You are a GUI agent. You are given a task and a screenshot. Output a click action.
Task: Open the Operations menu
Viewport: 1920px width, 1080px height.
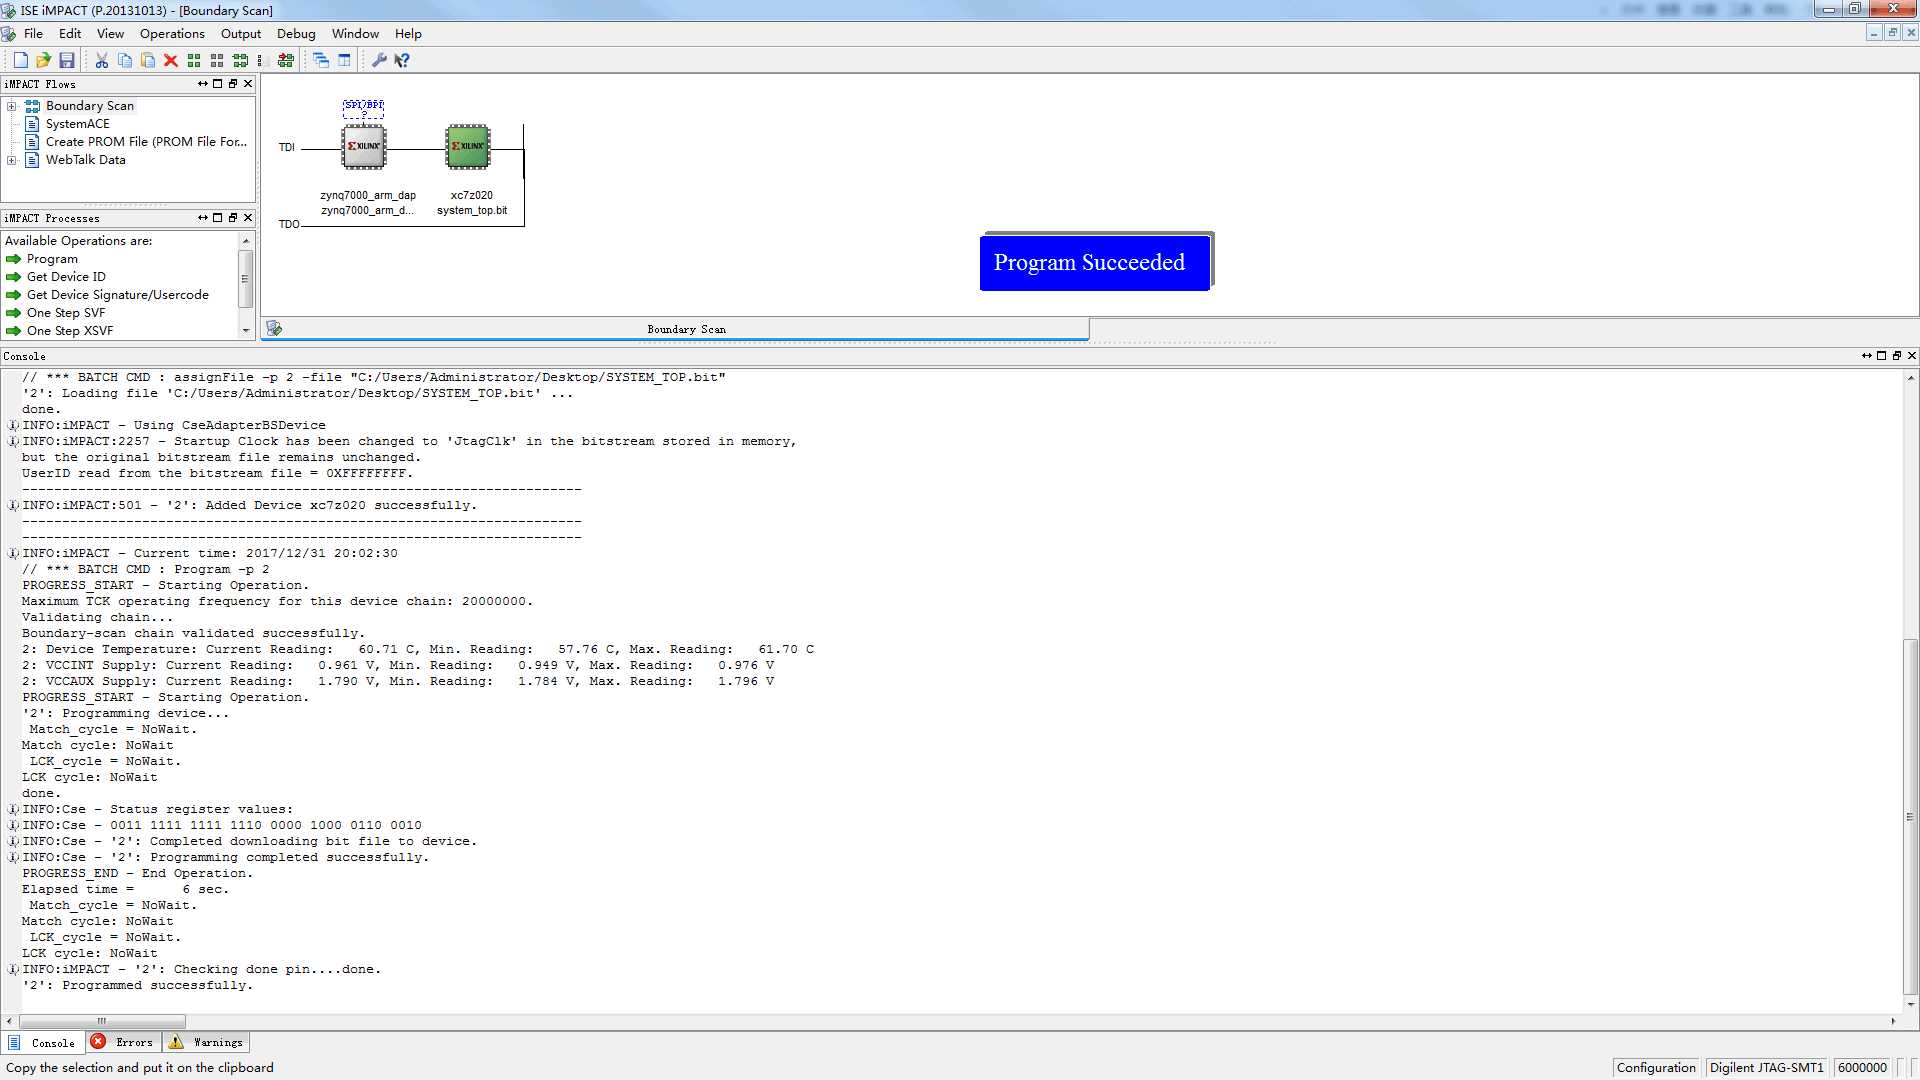(172, 34)
